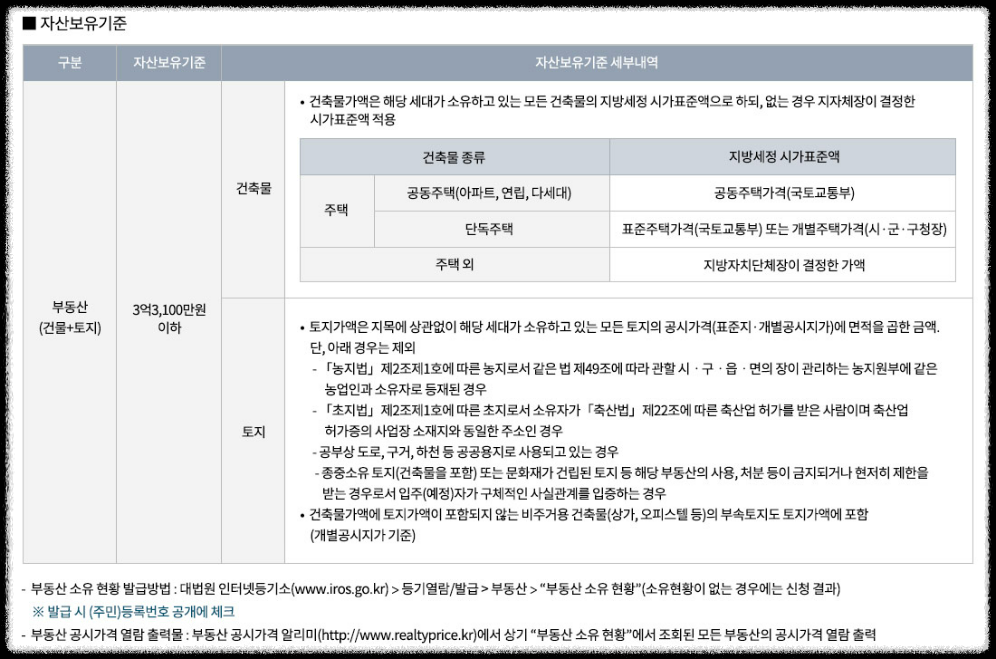Click the 주택 외 cell
996x659 pixels.
coord(453,264)
